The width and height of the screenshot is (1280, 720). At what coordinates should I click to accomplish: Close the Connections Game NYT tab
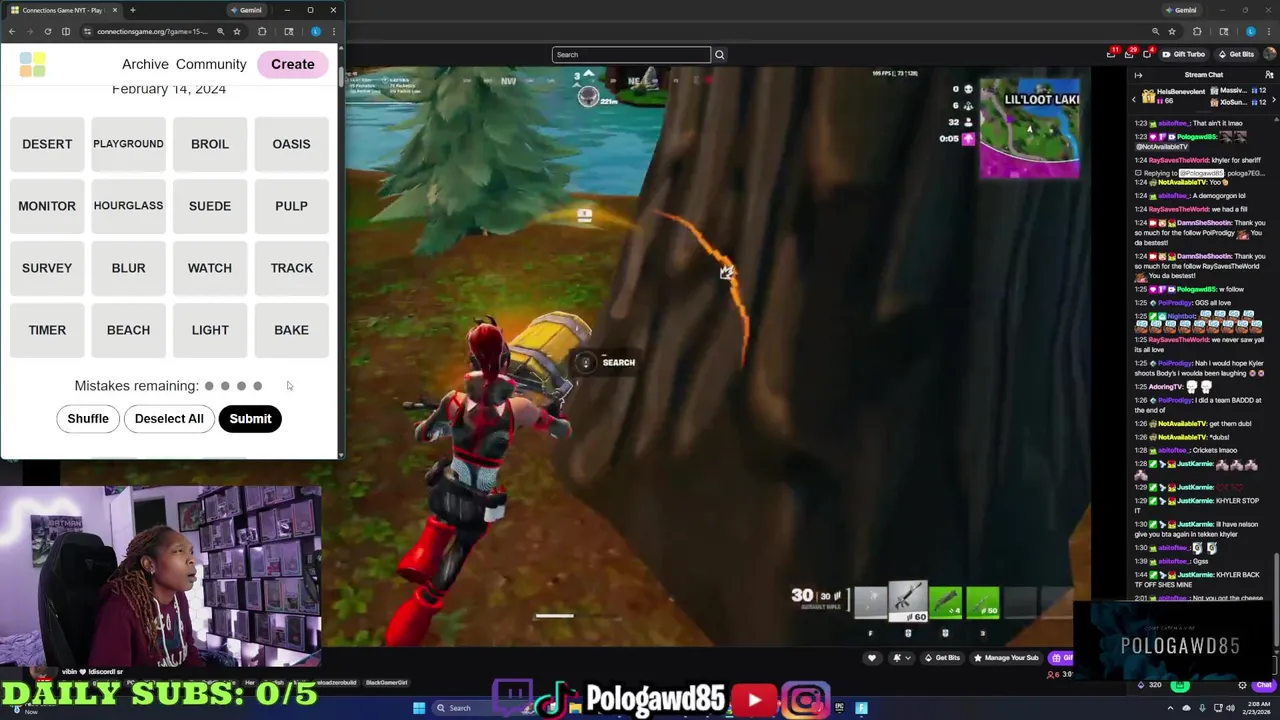tap(114, 10)
